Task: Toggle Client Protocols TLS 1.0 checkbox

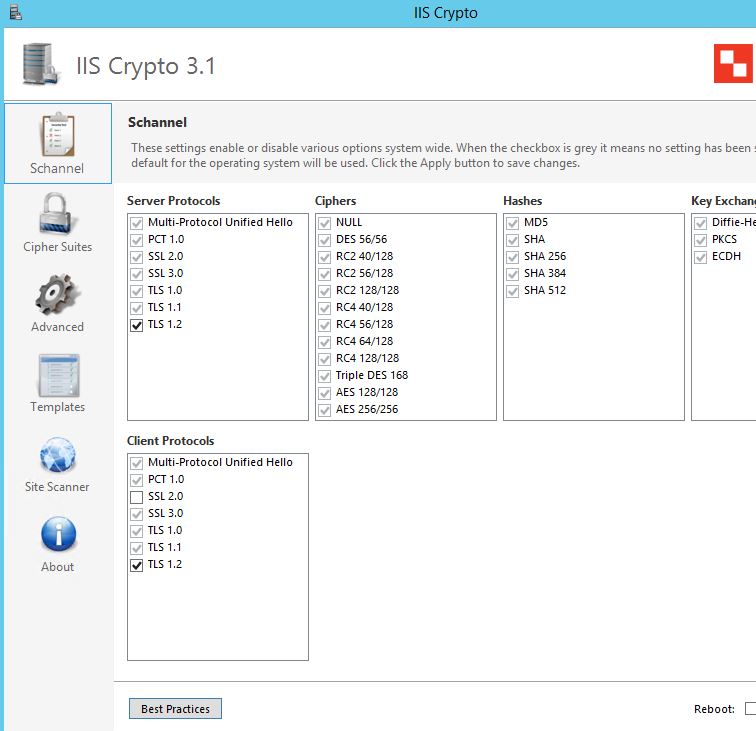Action: (136, 531)
